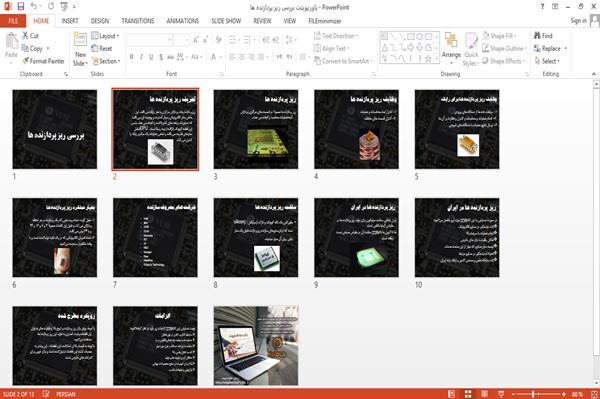This screenshot has height=399, width=600.
Task: Click Find binoculars command
Action: tap(543, 36)
